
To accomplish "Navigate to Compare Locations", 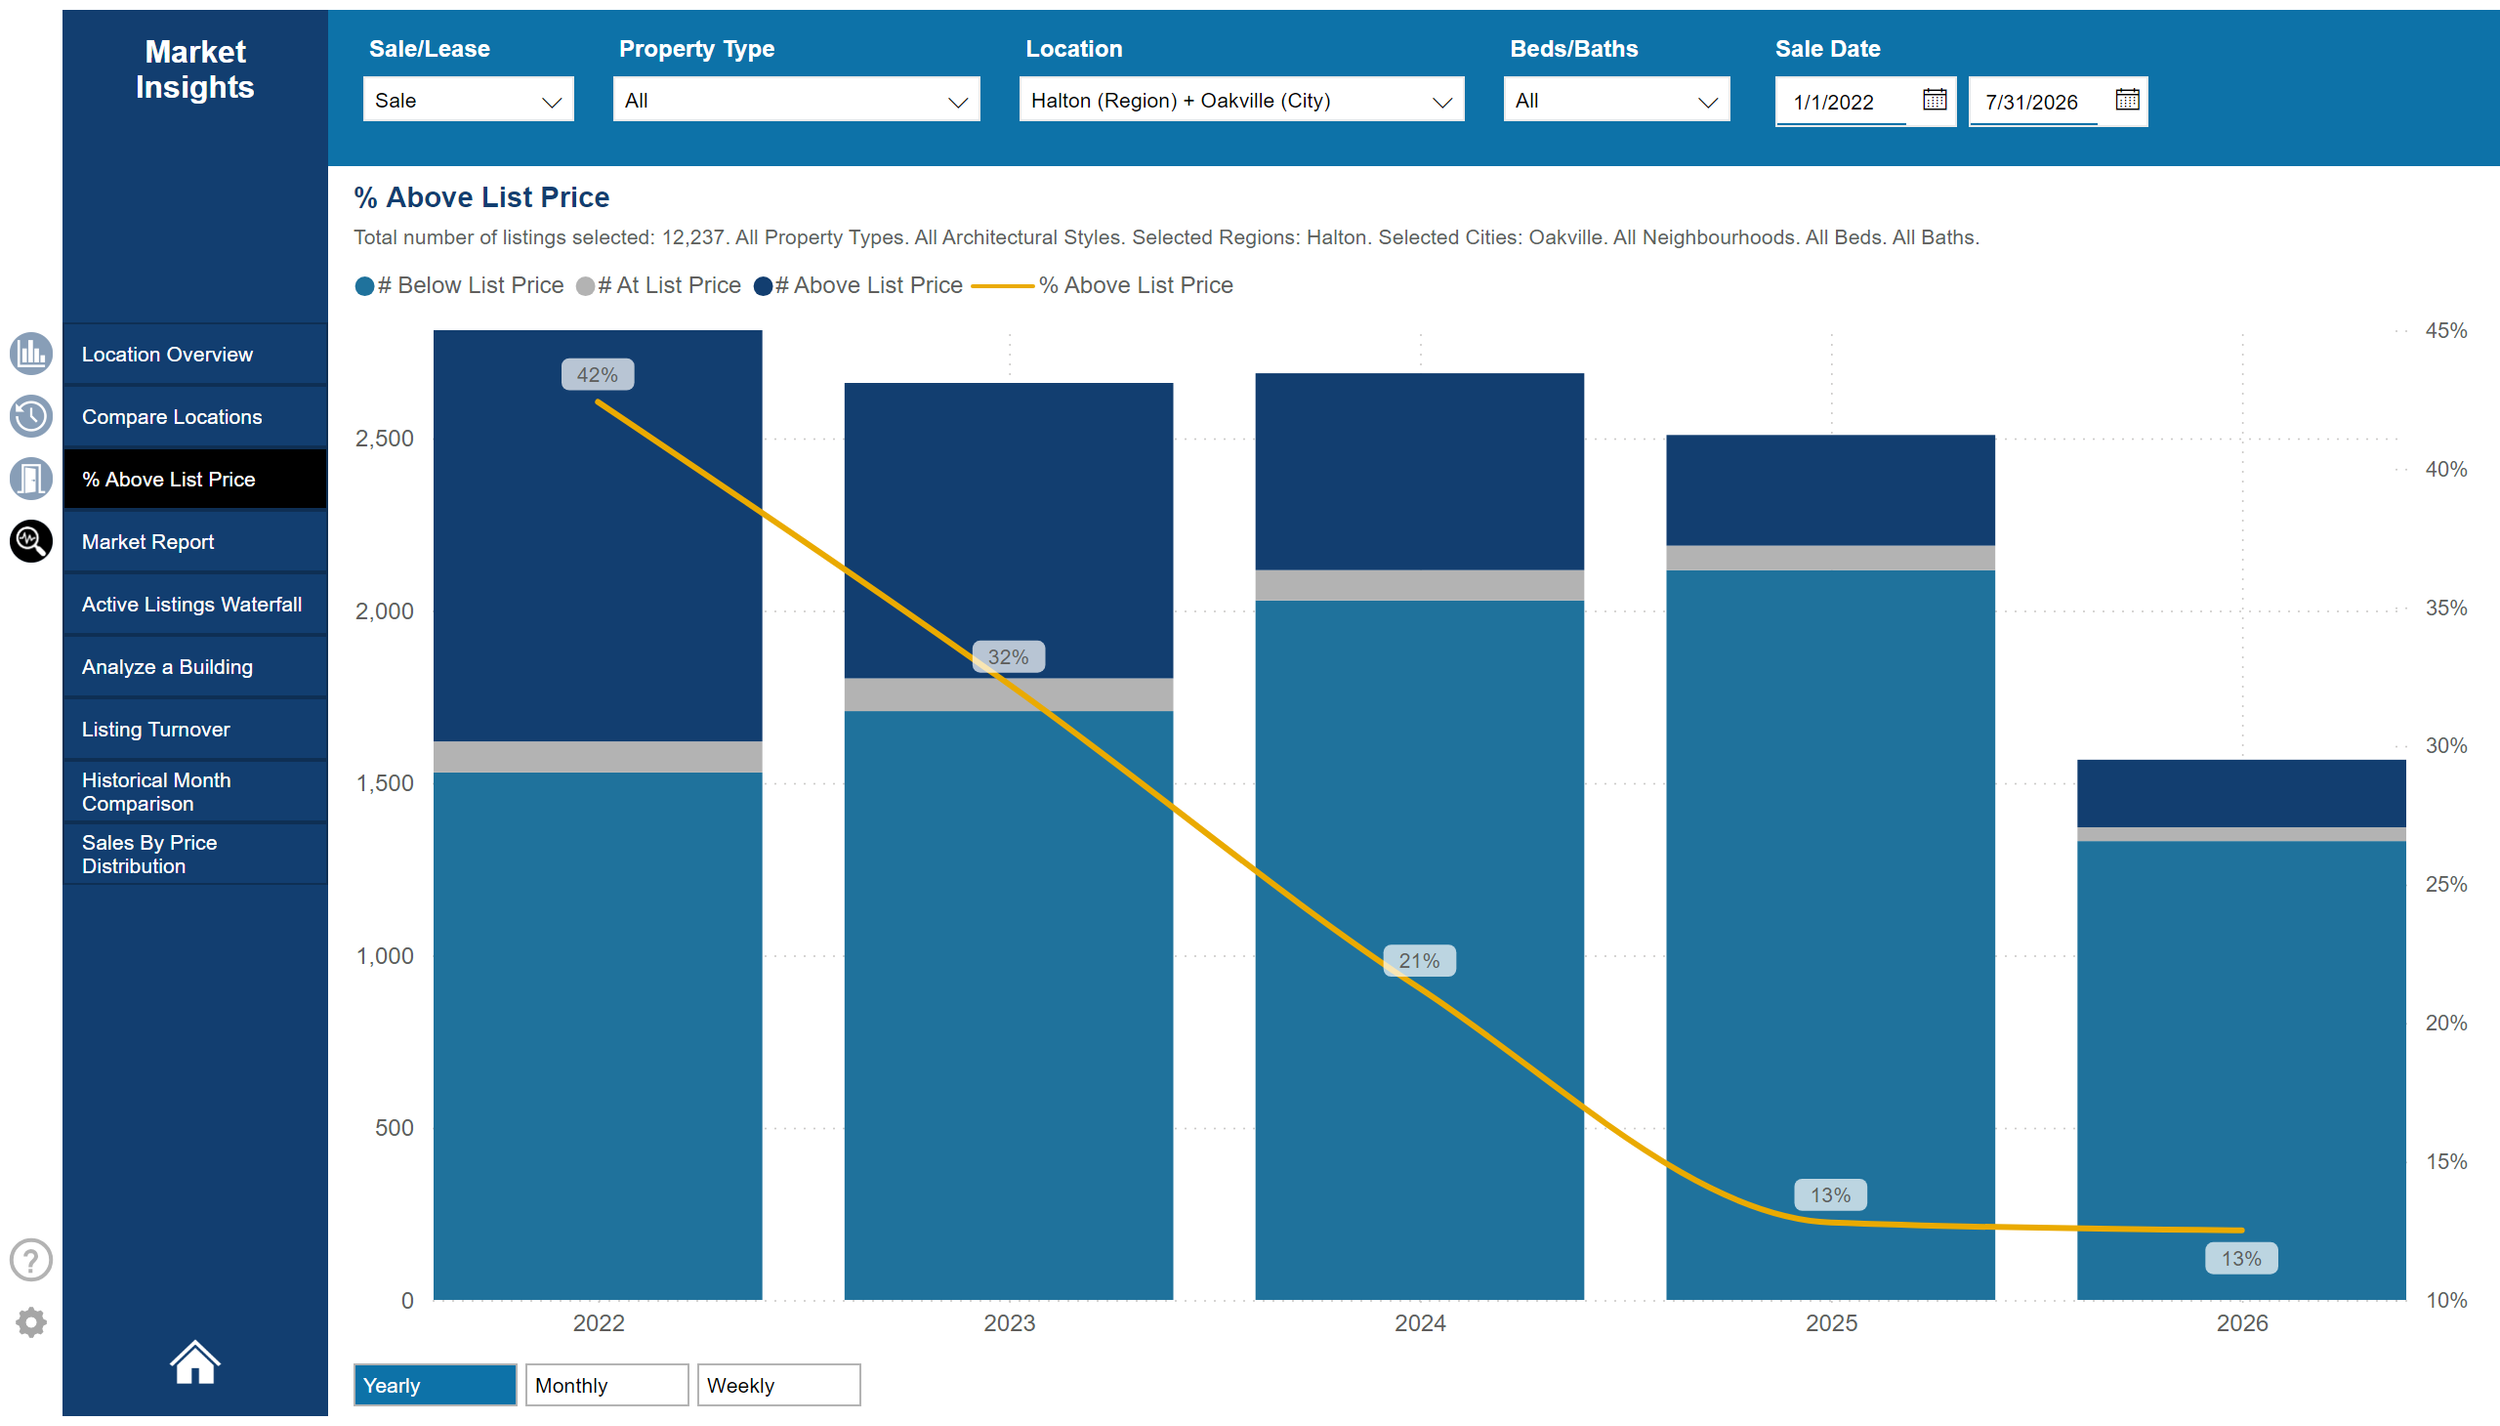I will click(195, 416).
